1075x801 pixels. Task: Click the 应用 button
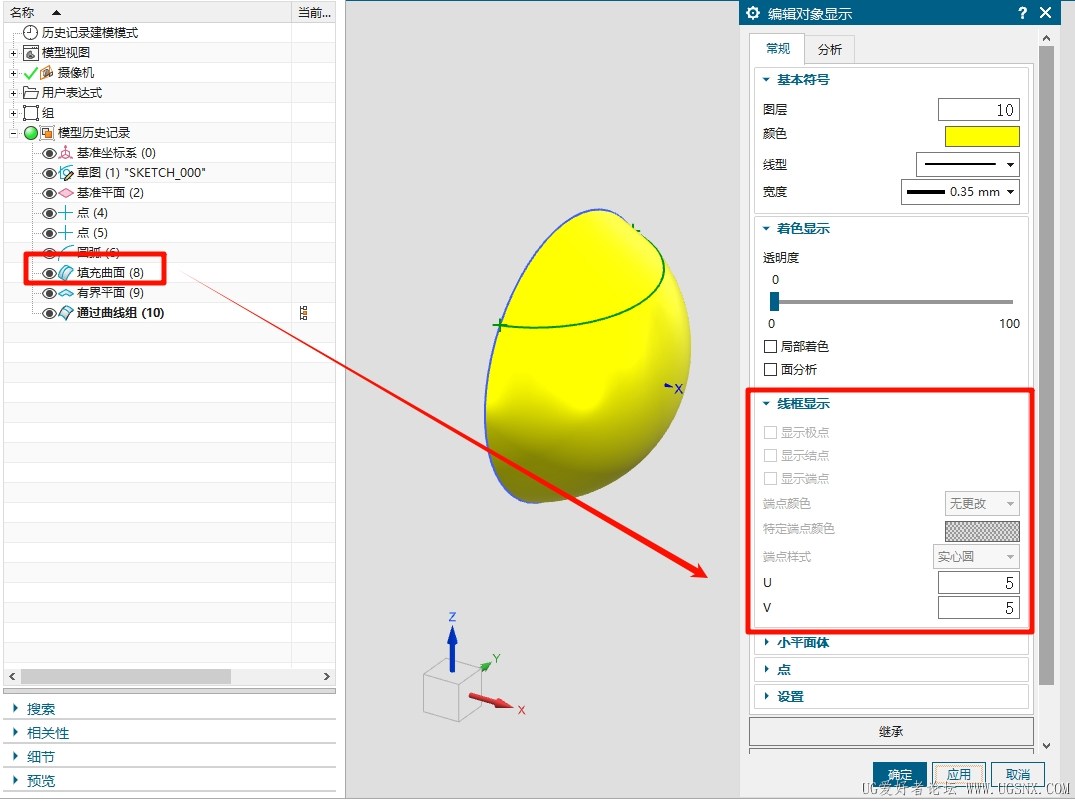958,774
